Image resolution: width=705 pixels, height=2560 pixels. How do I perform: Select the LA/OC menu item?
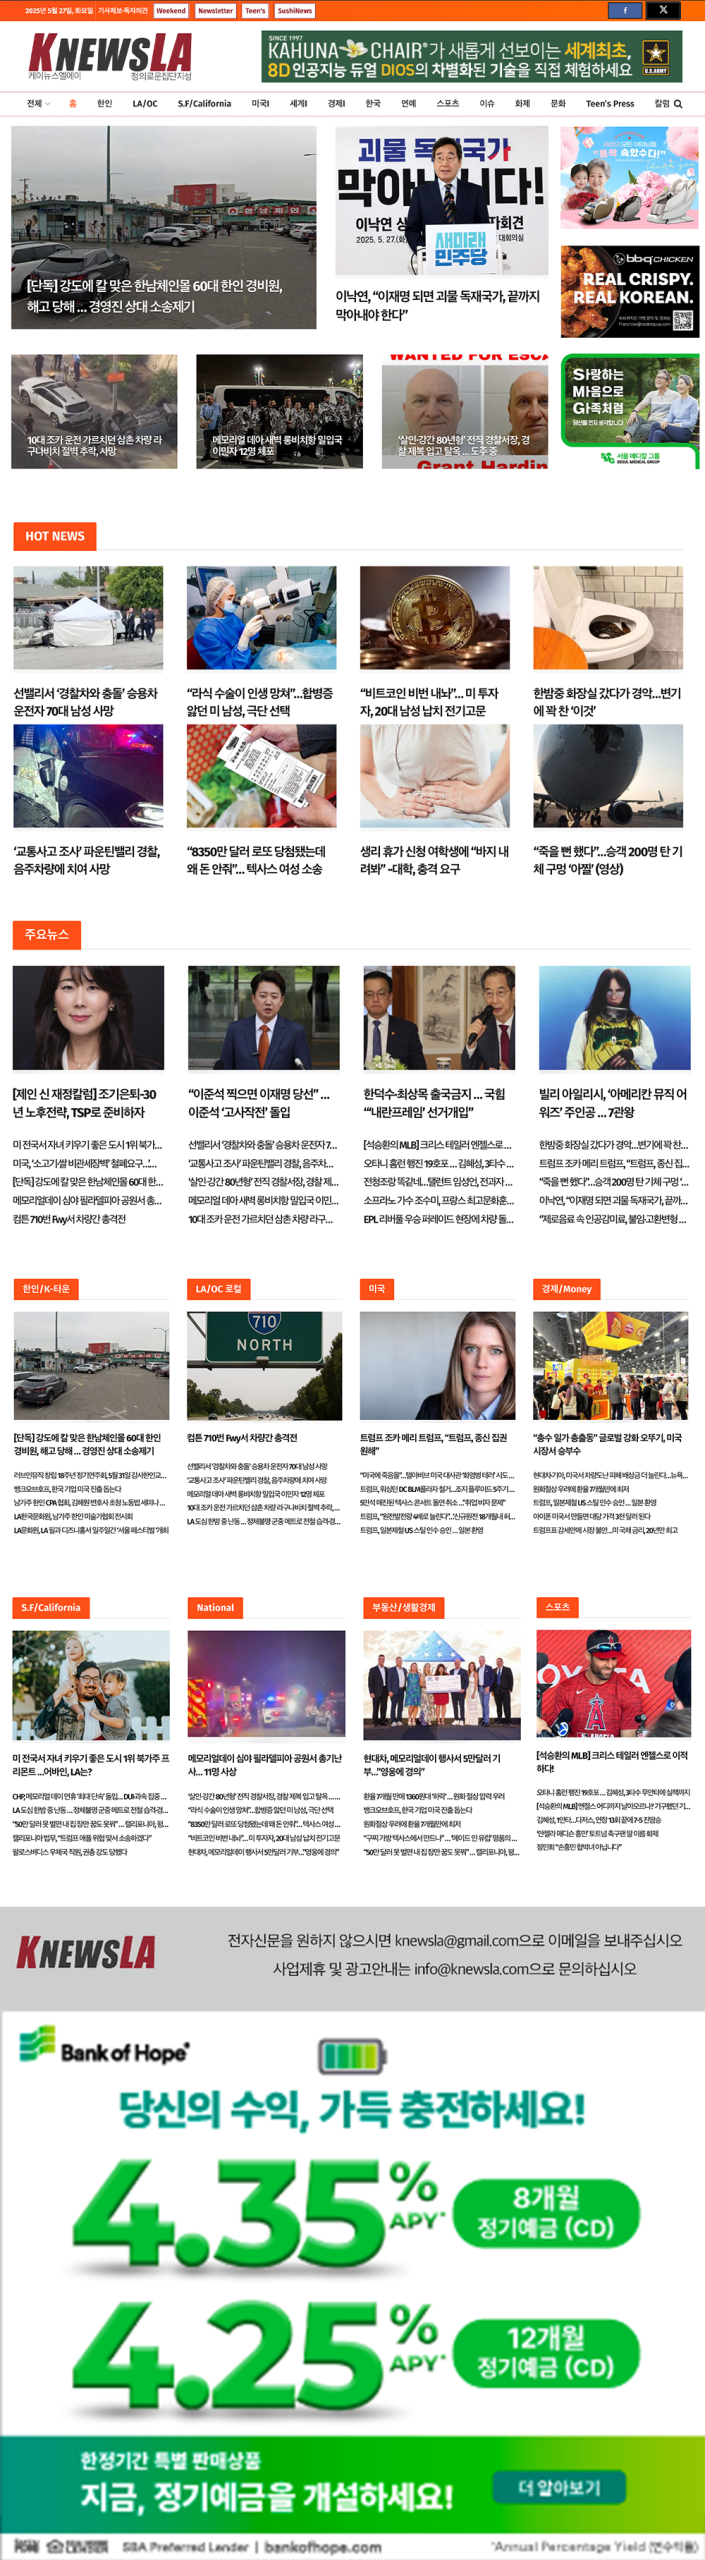click(145, 104)
